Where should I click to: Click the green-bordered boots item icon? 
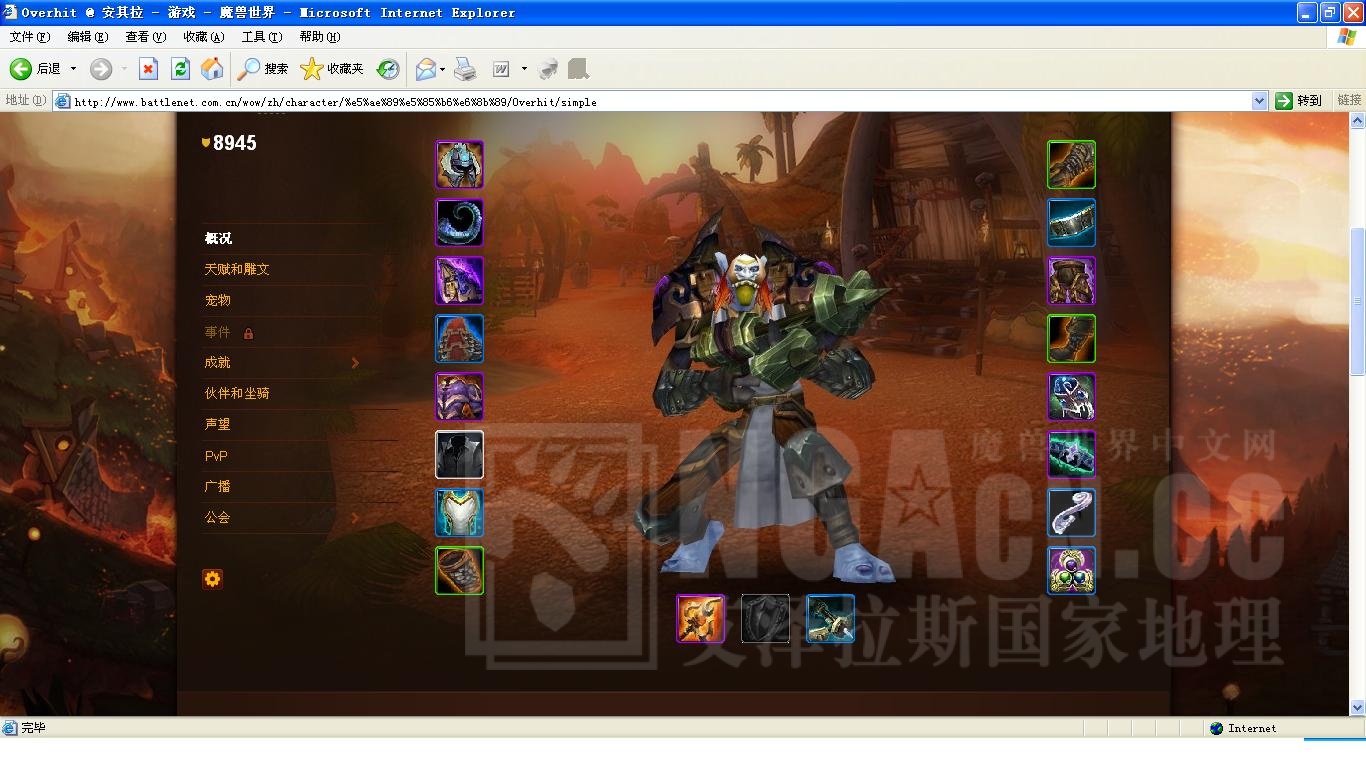(x=1071, y=338)
